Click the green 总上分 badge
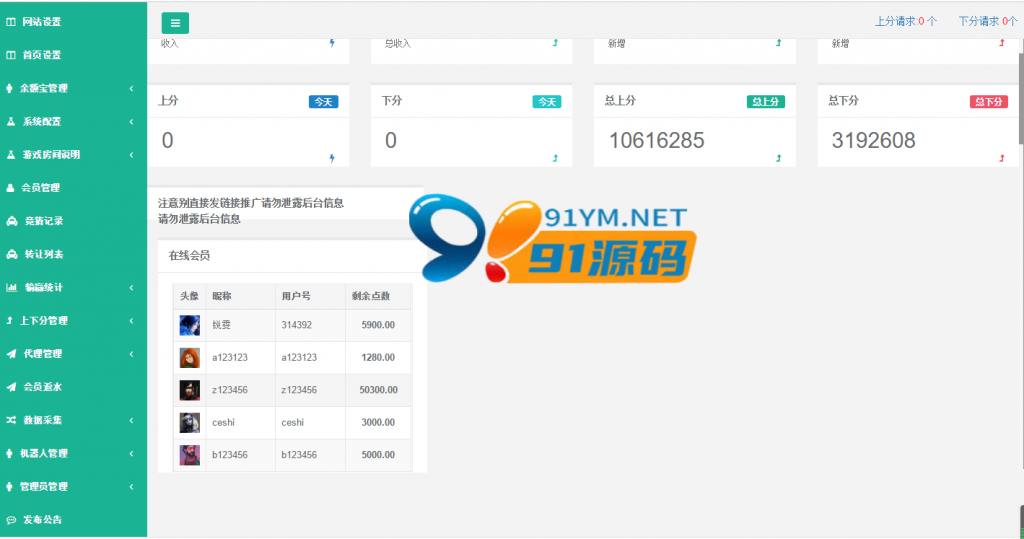The height and width of the screenshot is (539, 1024). coord(765,102)
